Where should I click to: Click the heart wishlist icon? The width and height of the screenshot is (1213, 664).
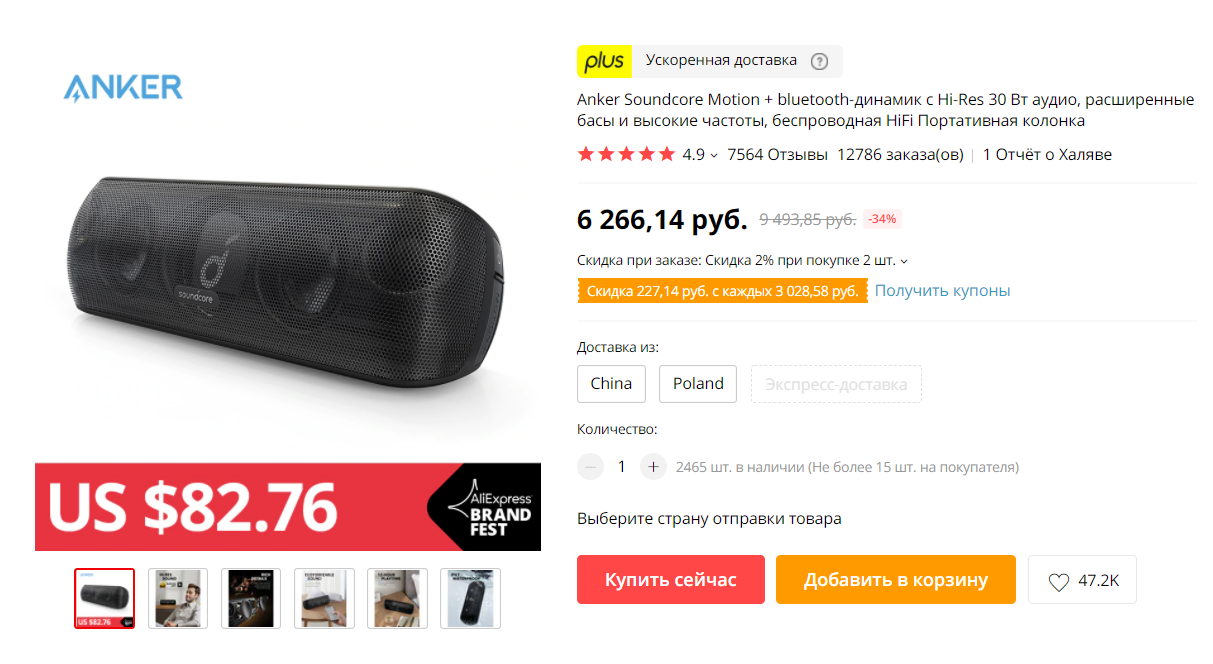[1059, 581]
